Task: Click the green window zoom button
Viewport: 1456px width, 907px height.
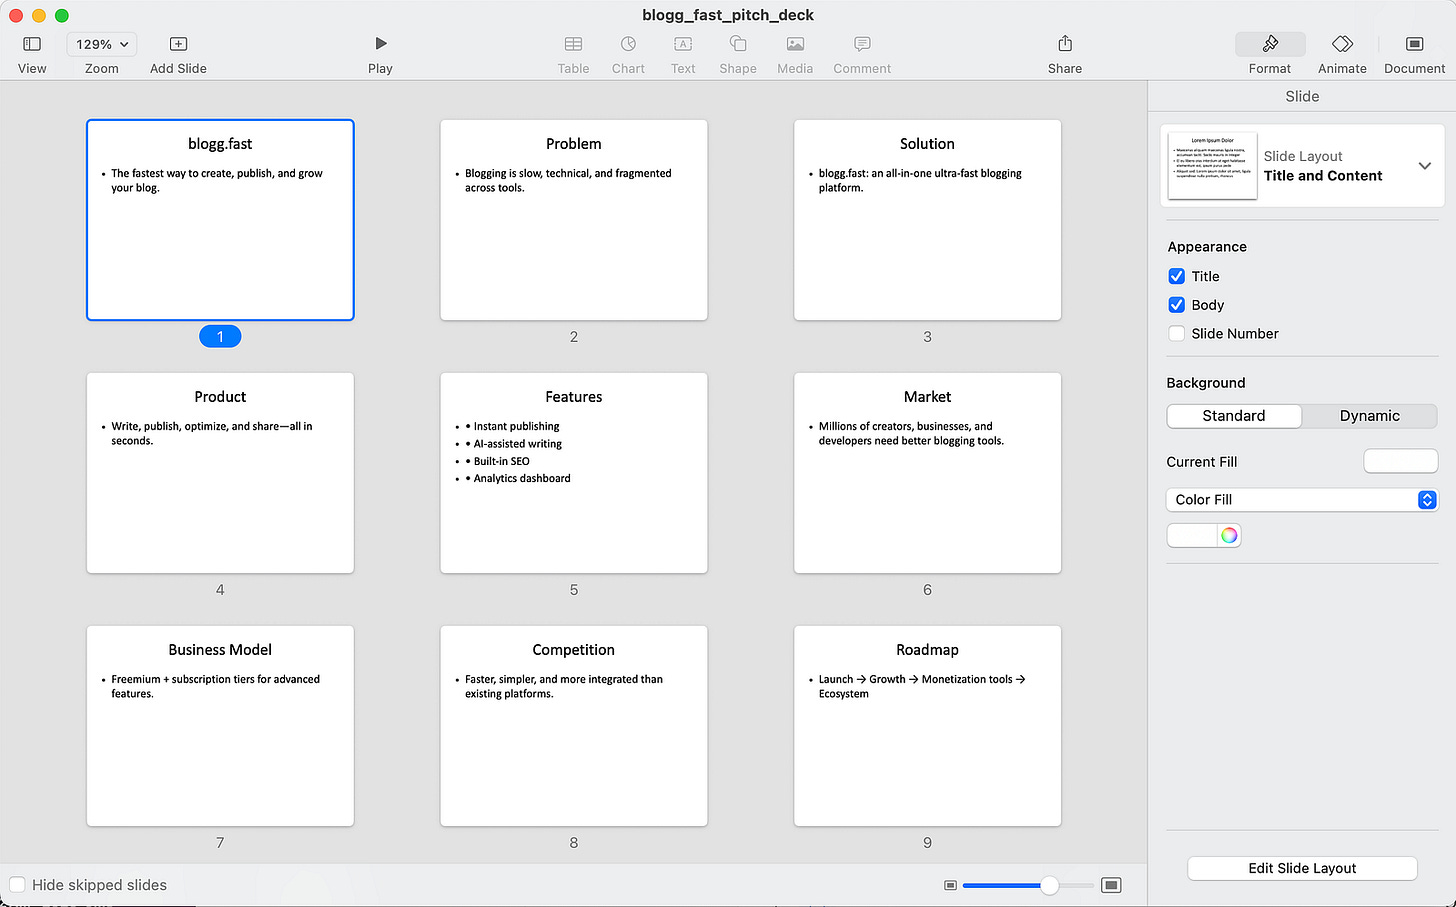Action: click(x=62, y=15)
